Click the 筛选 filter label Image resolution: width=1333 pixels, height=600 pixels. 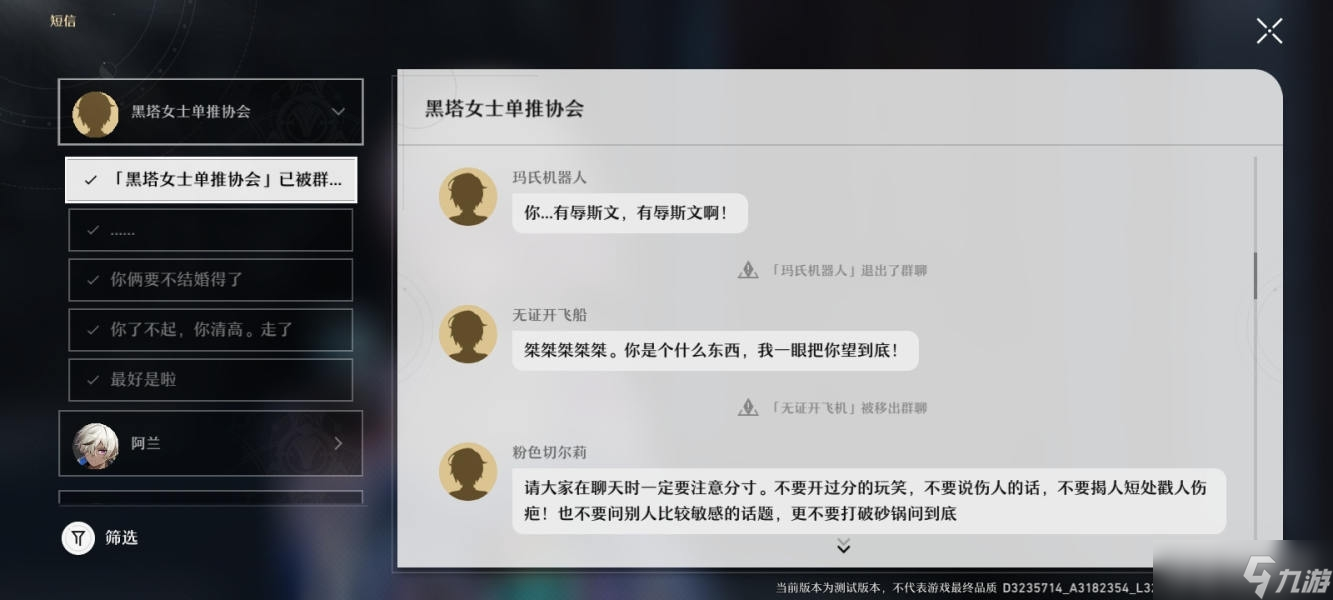tap(121, 538)
